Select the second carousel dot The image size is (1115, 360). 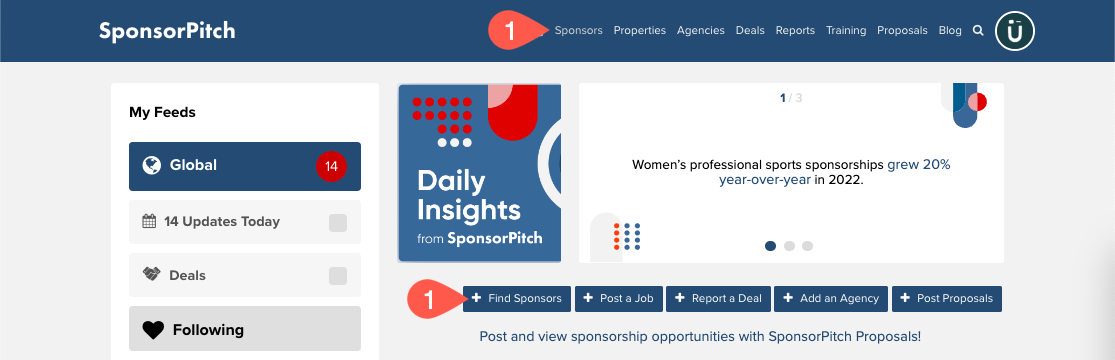[x=789, y=246]
